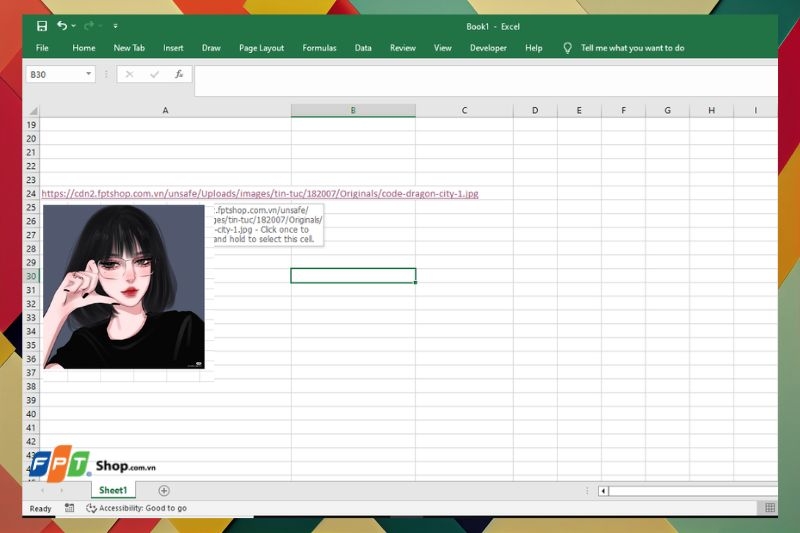Open the fptshop.com.vn hyperlink in row 24
The image size is (800, 533).
[x=260, y=194]
